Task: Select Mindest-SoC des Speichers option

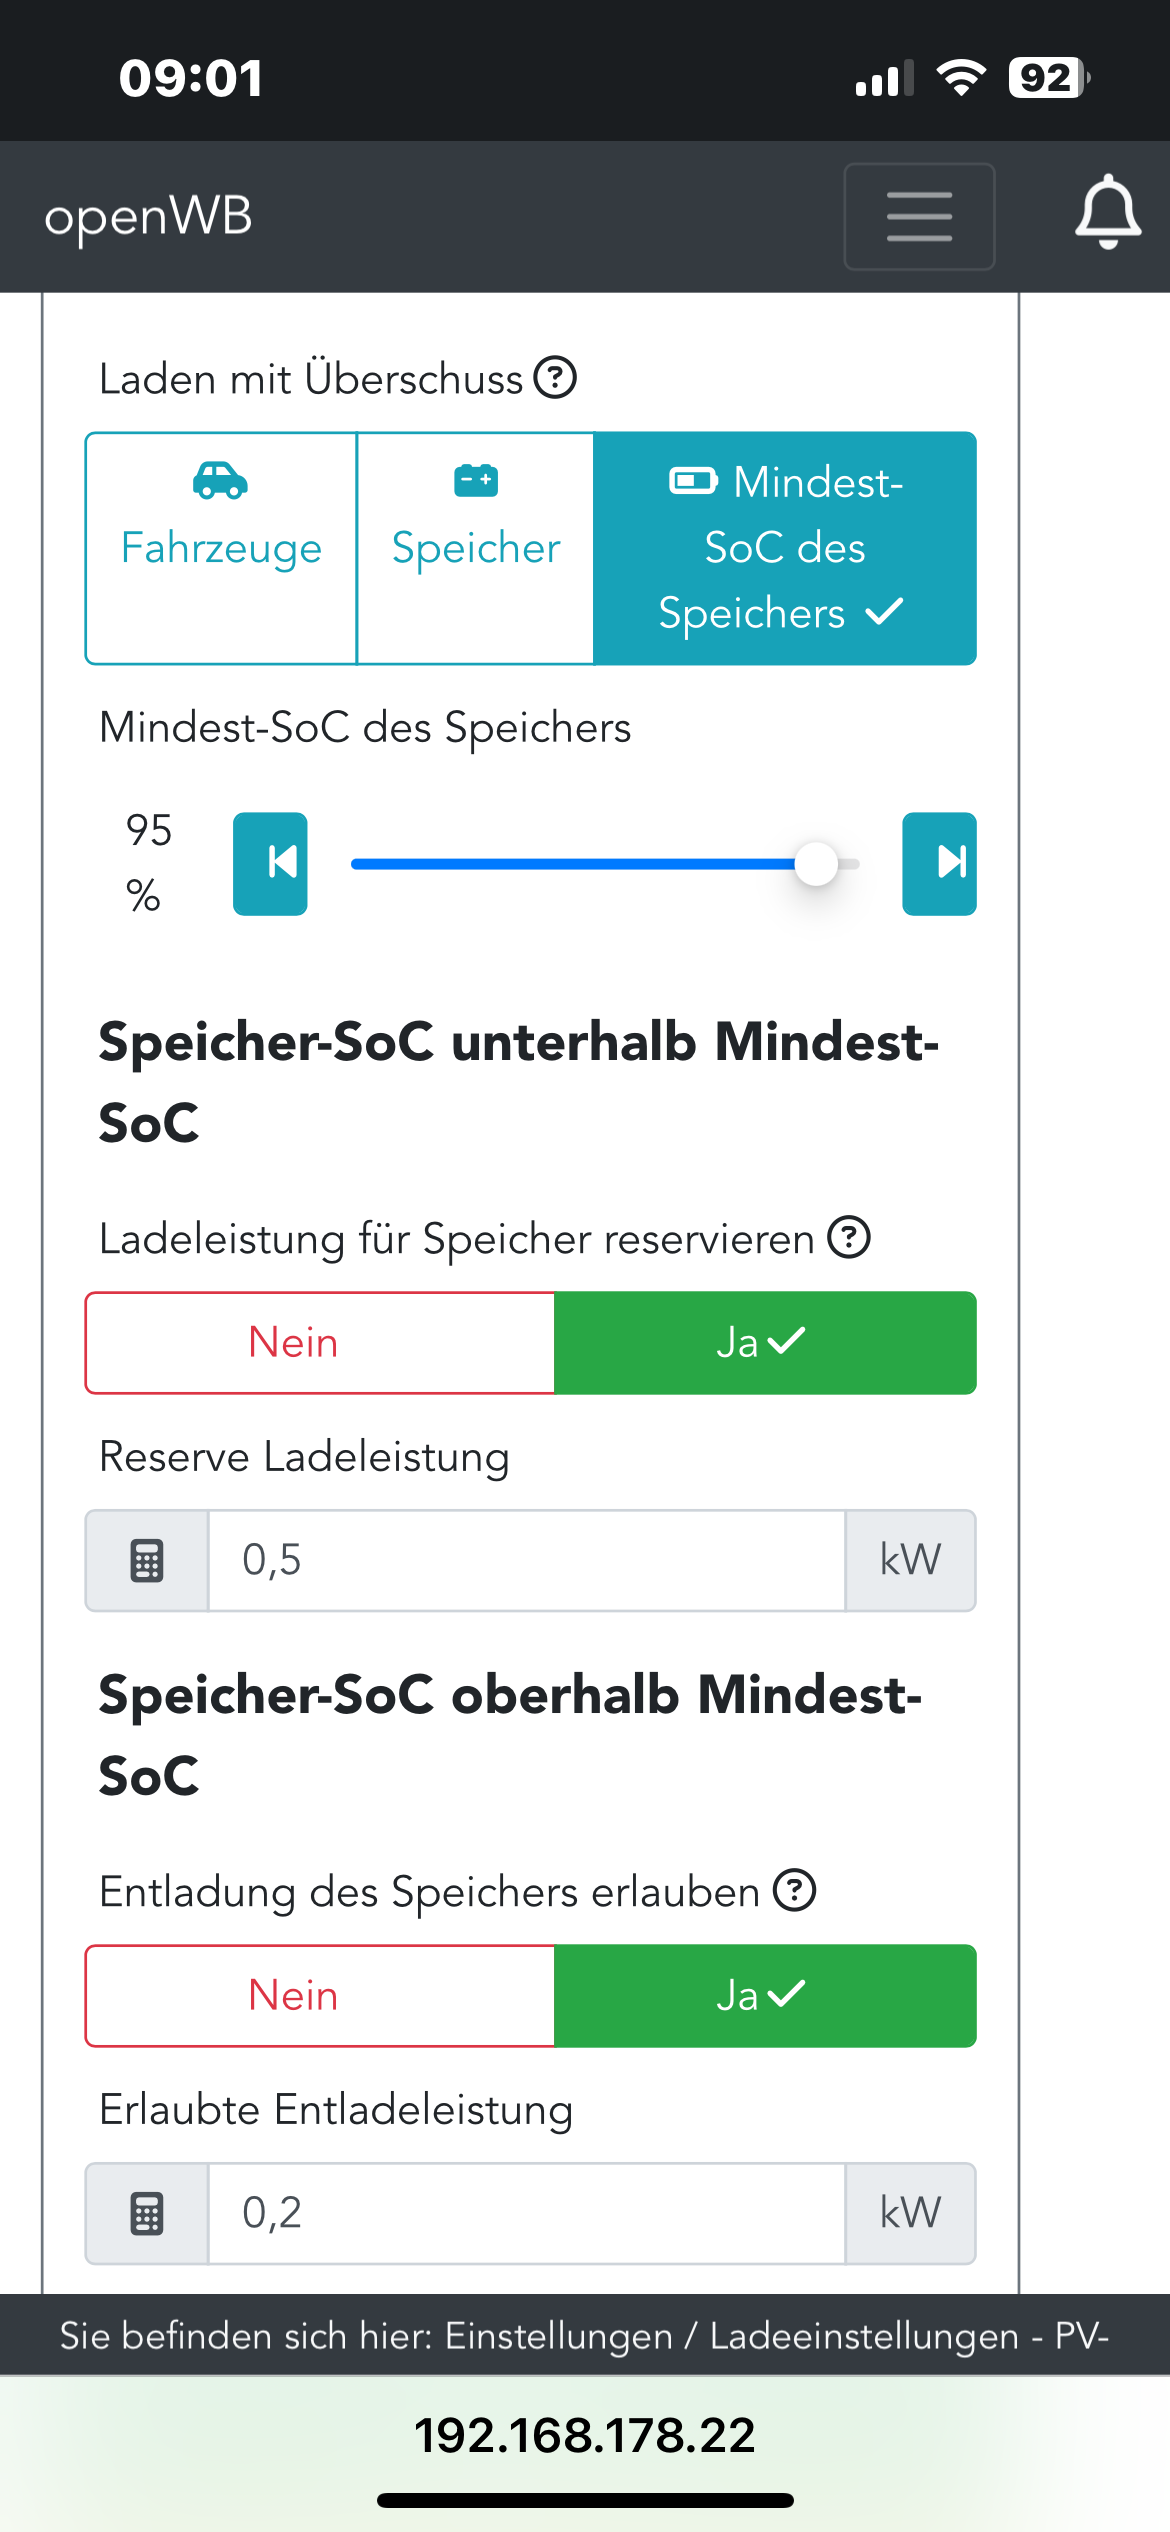Action: [785, 547]
